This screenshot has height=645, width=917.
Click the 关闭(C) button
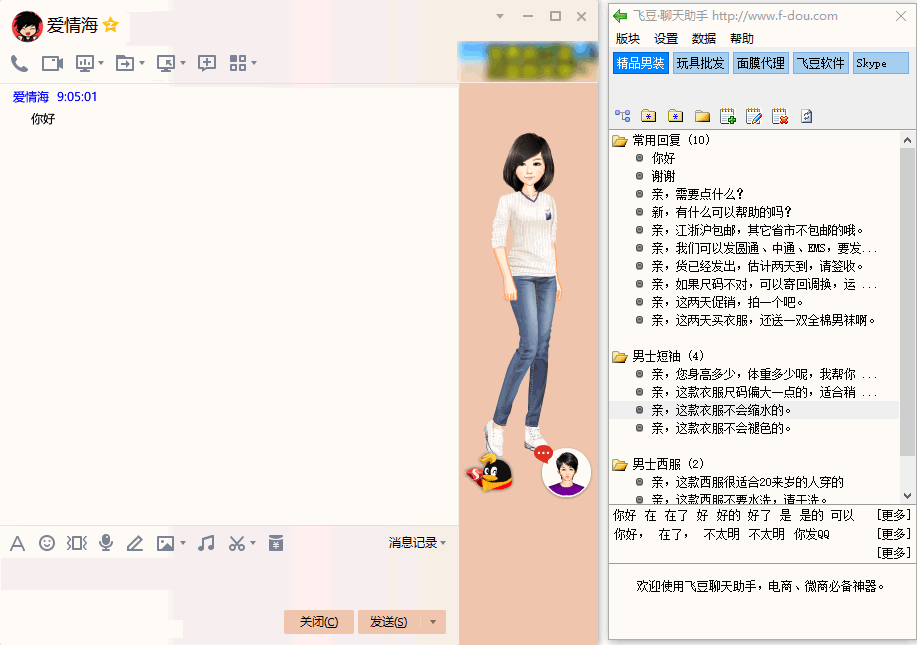(x=319, y=622)
